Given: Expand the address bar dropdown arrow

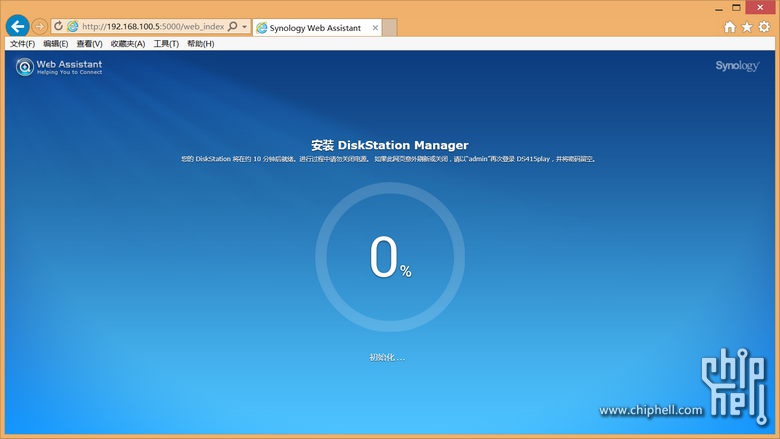Looking at the screenshot, I should [x=244, y=27].
